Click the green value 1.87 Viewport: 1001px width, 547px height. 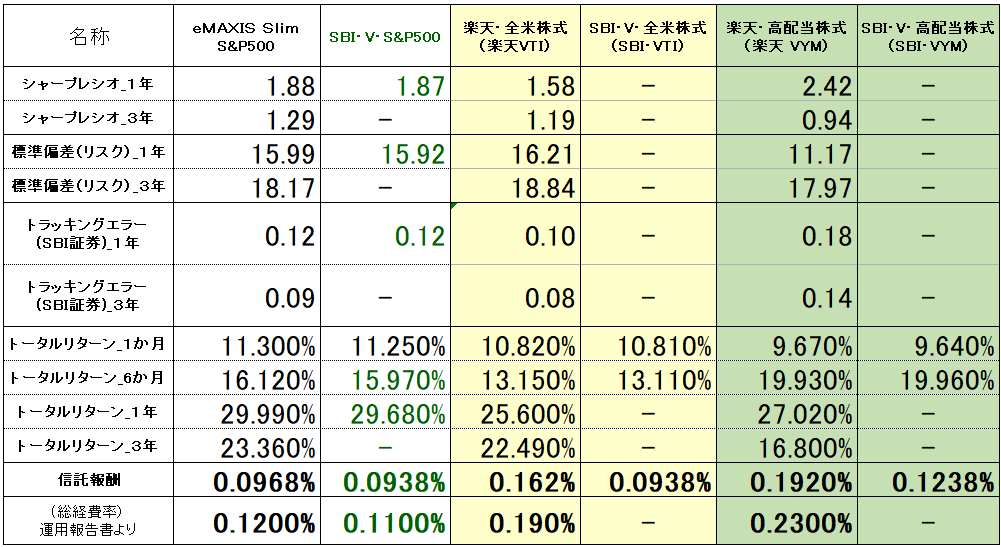coord(420,86)
